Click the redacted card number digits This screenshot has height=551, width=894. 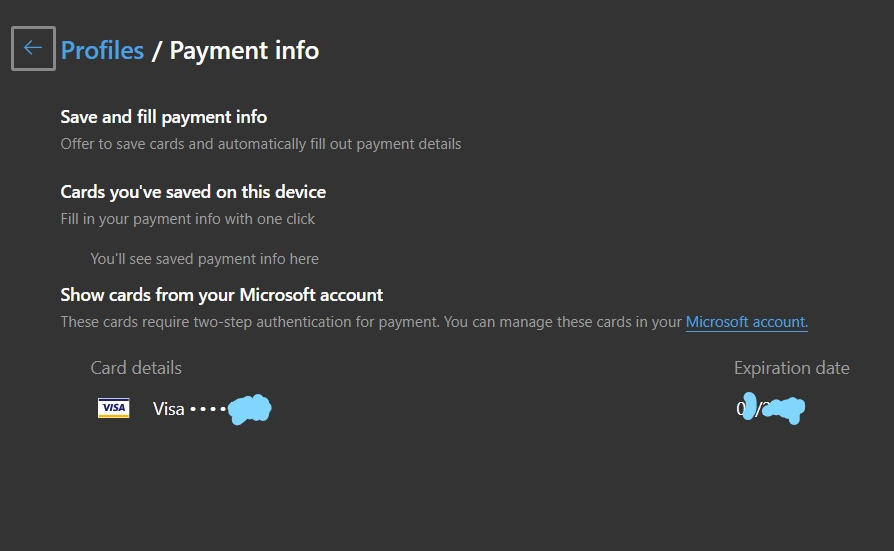[x=249, y=408]
